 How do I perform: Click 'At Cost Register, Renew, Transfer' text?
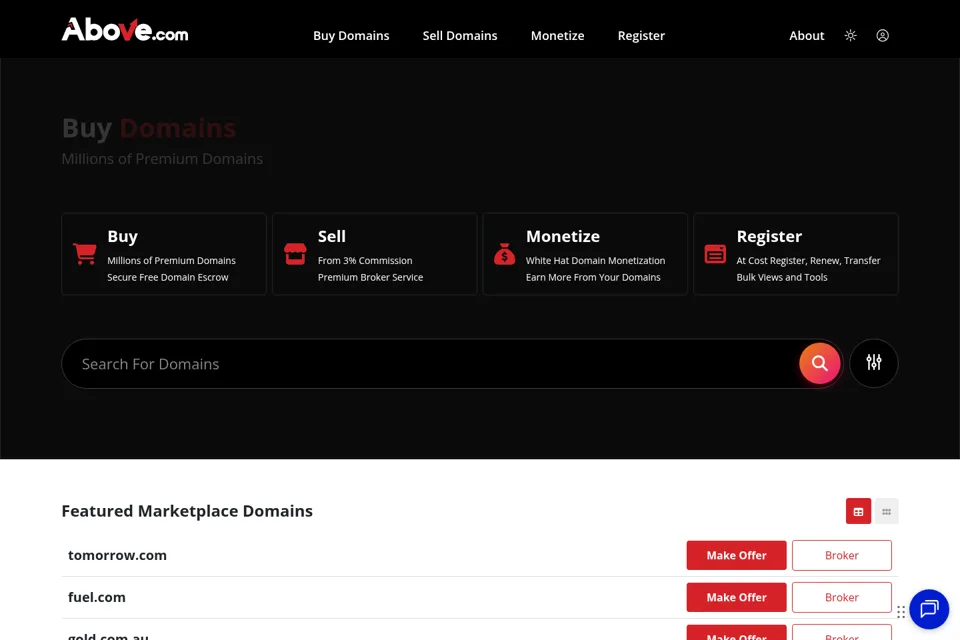[x=808, y=261]
